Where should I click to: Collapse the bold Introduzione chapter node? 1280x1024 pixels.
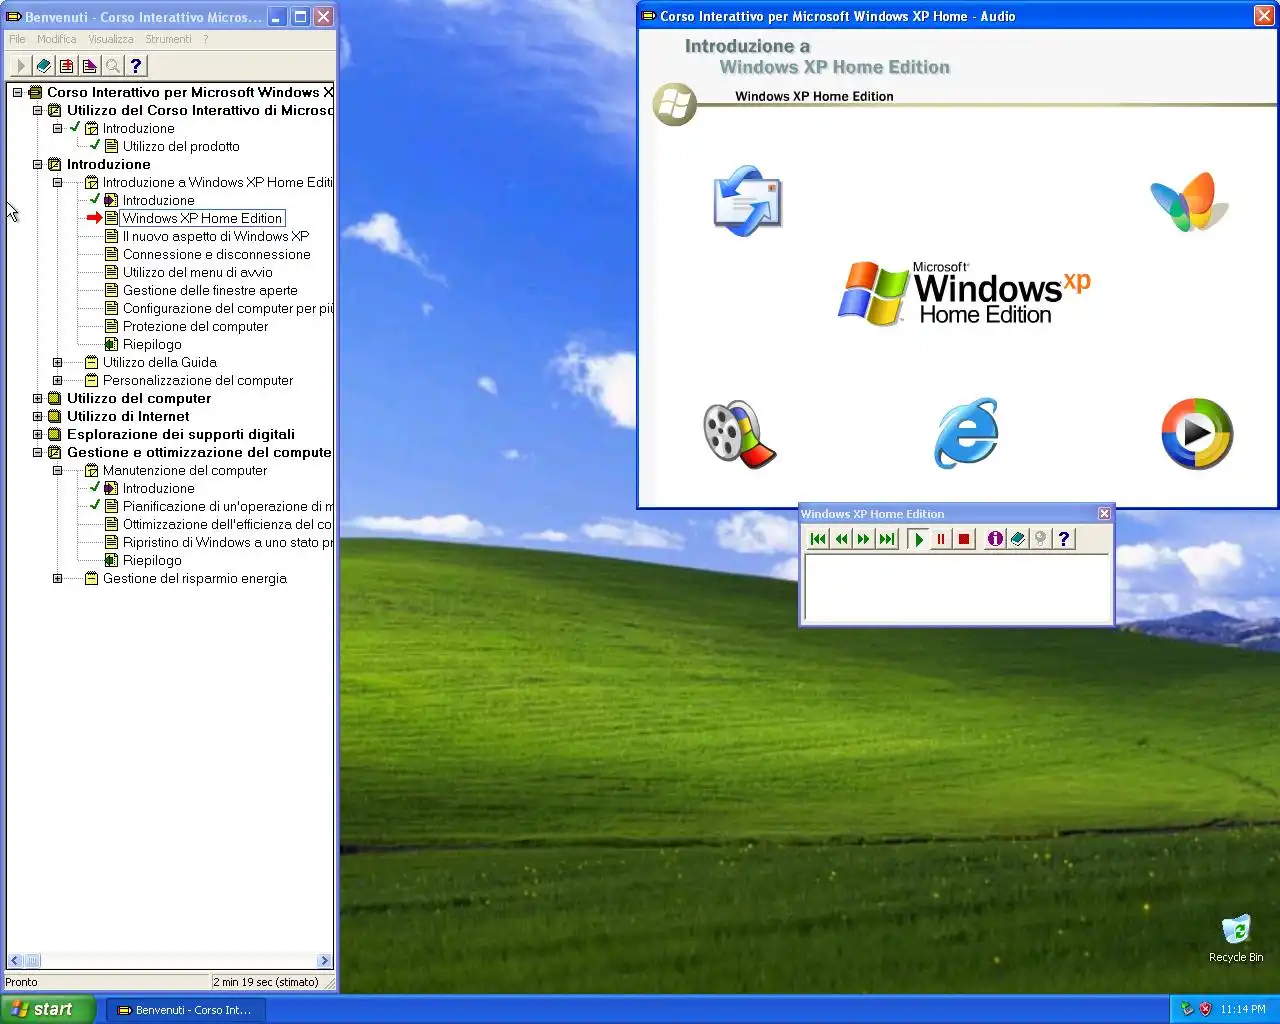(37, 164)
